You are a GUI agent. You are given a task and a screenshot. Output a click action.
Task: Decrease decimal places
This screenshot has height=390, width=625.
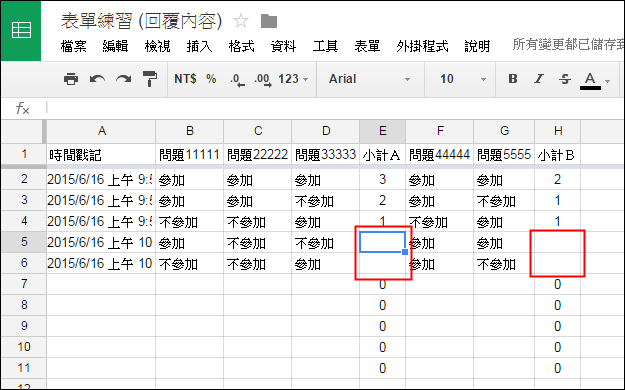pos(237,79)
